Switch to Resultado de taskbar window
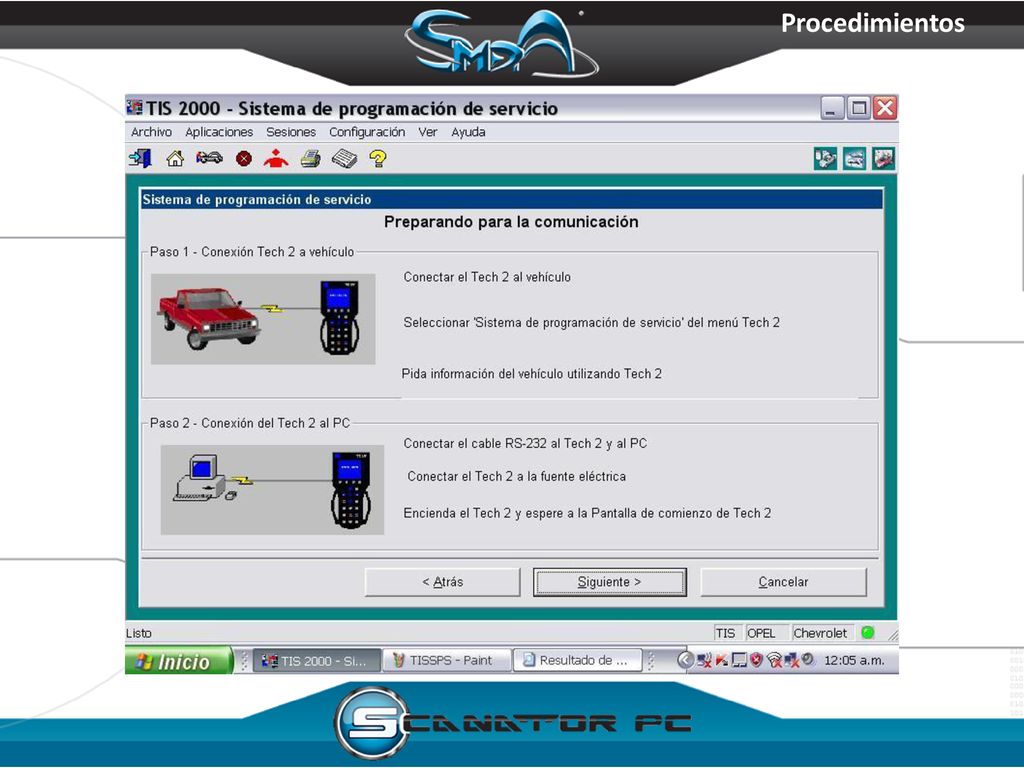 click(x=578, y=660)
